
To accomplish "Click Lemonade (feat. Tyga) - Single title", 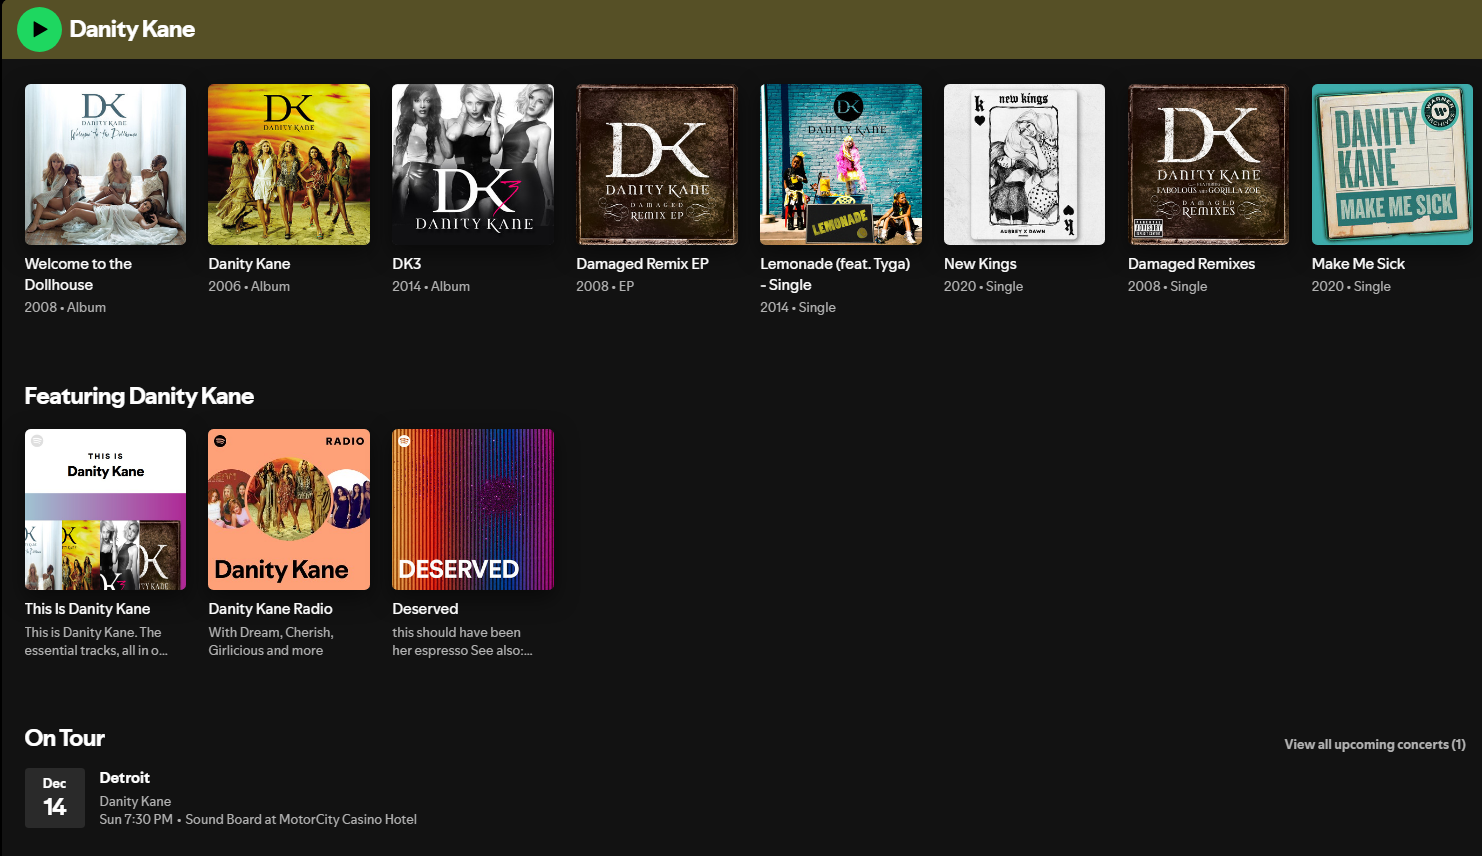I will tap(835, 274).
